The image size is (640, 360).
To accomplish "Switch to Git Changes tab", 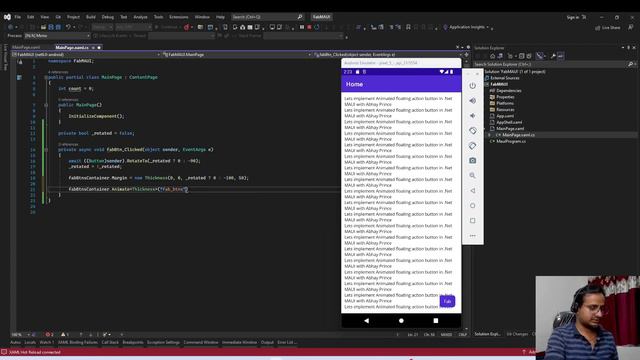I will coord(517,334).
